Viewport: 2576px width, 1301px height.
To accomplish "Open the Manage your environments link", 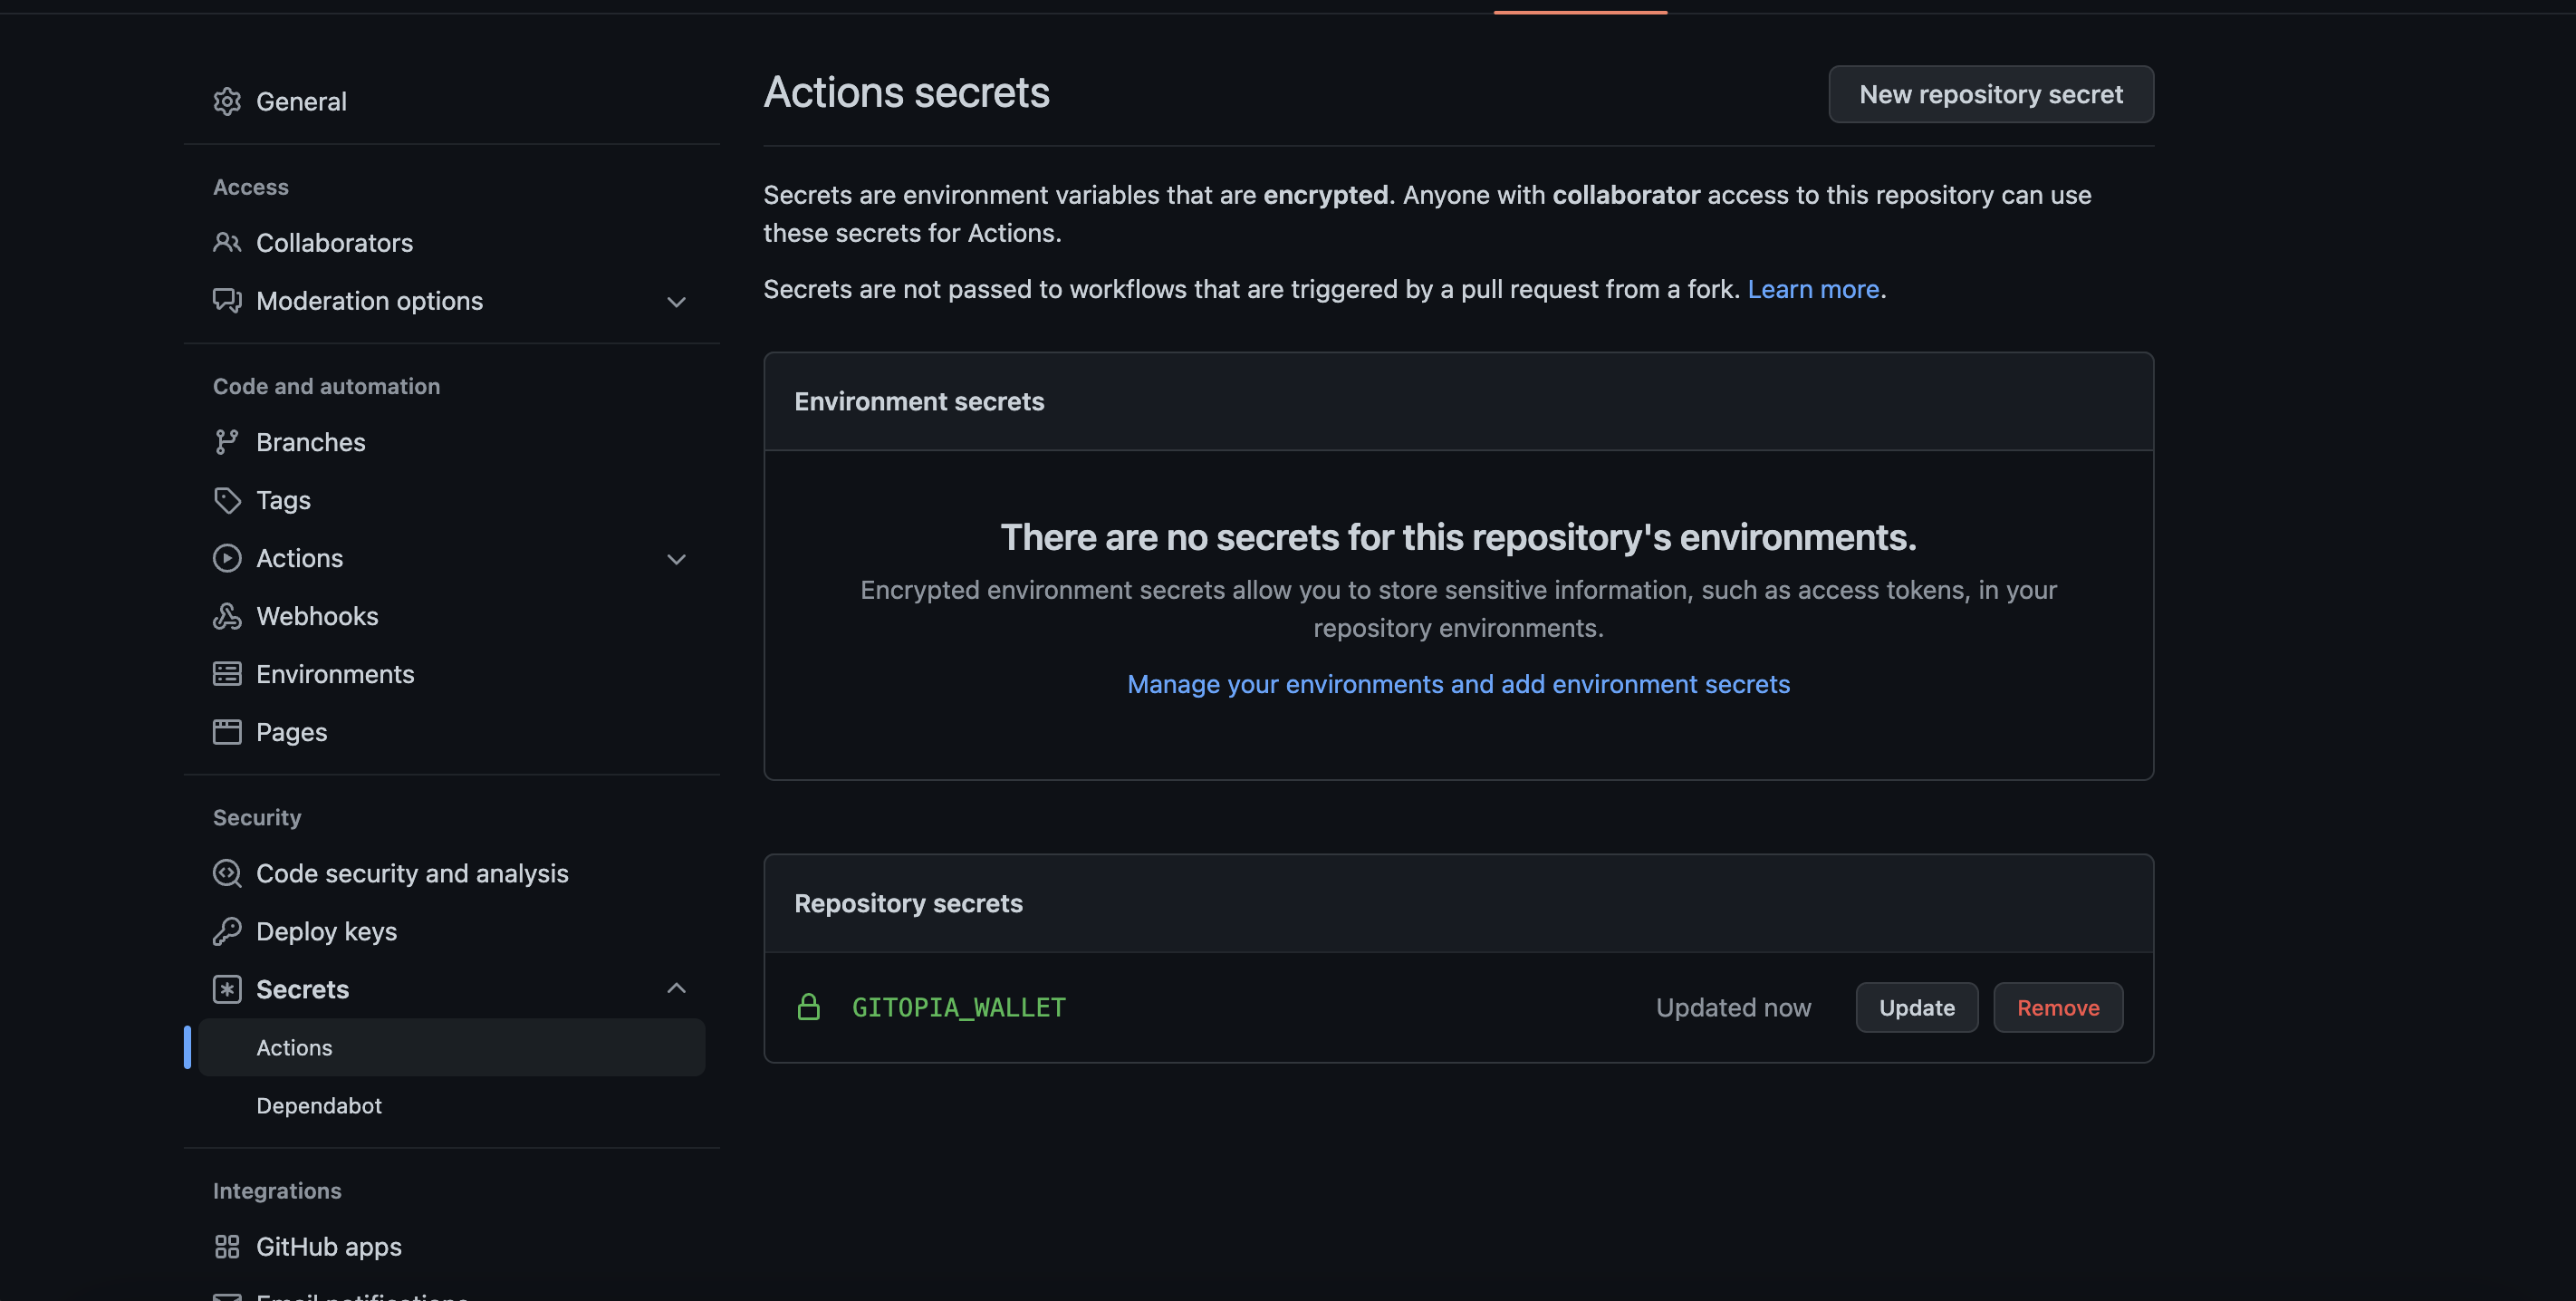I will point(1458,684).
